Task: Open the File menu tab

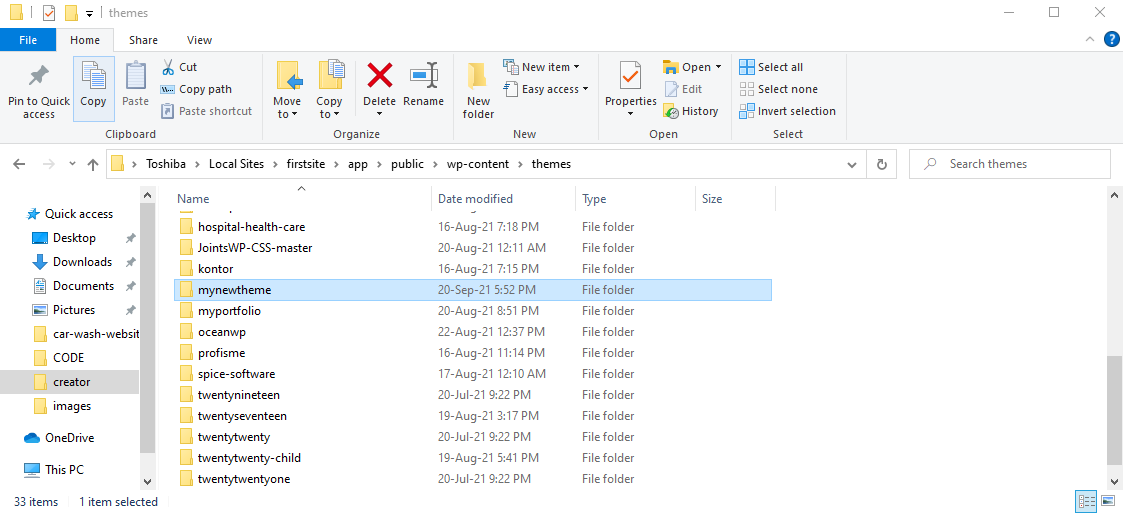Action: pos(28,40)
